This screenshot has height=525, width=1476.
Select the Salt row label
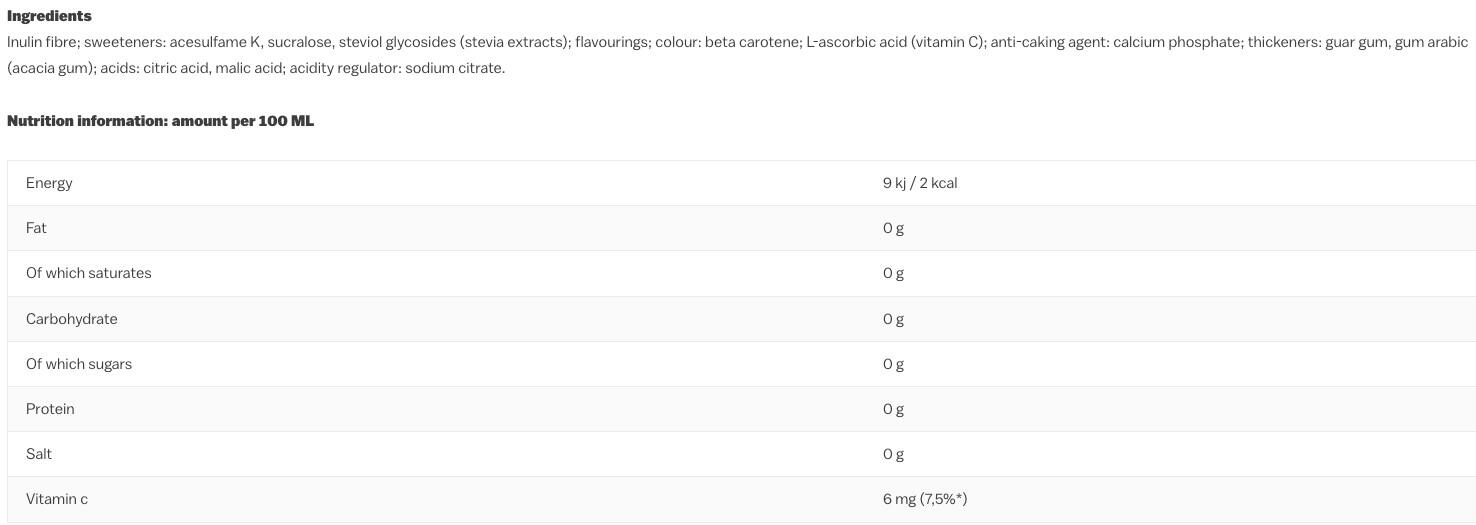point(39,454)
